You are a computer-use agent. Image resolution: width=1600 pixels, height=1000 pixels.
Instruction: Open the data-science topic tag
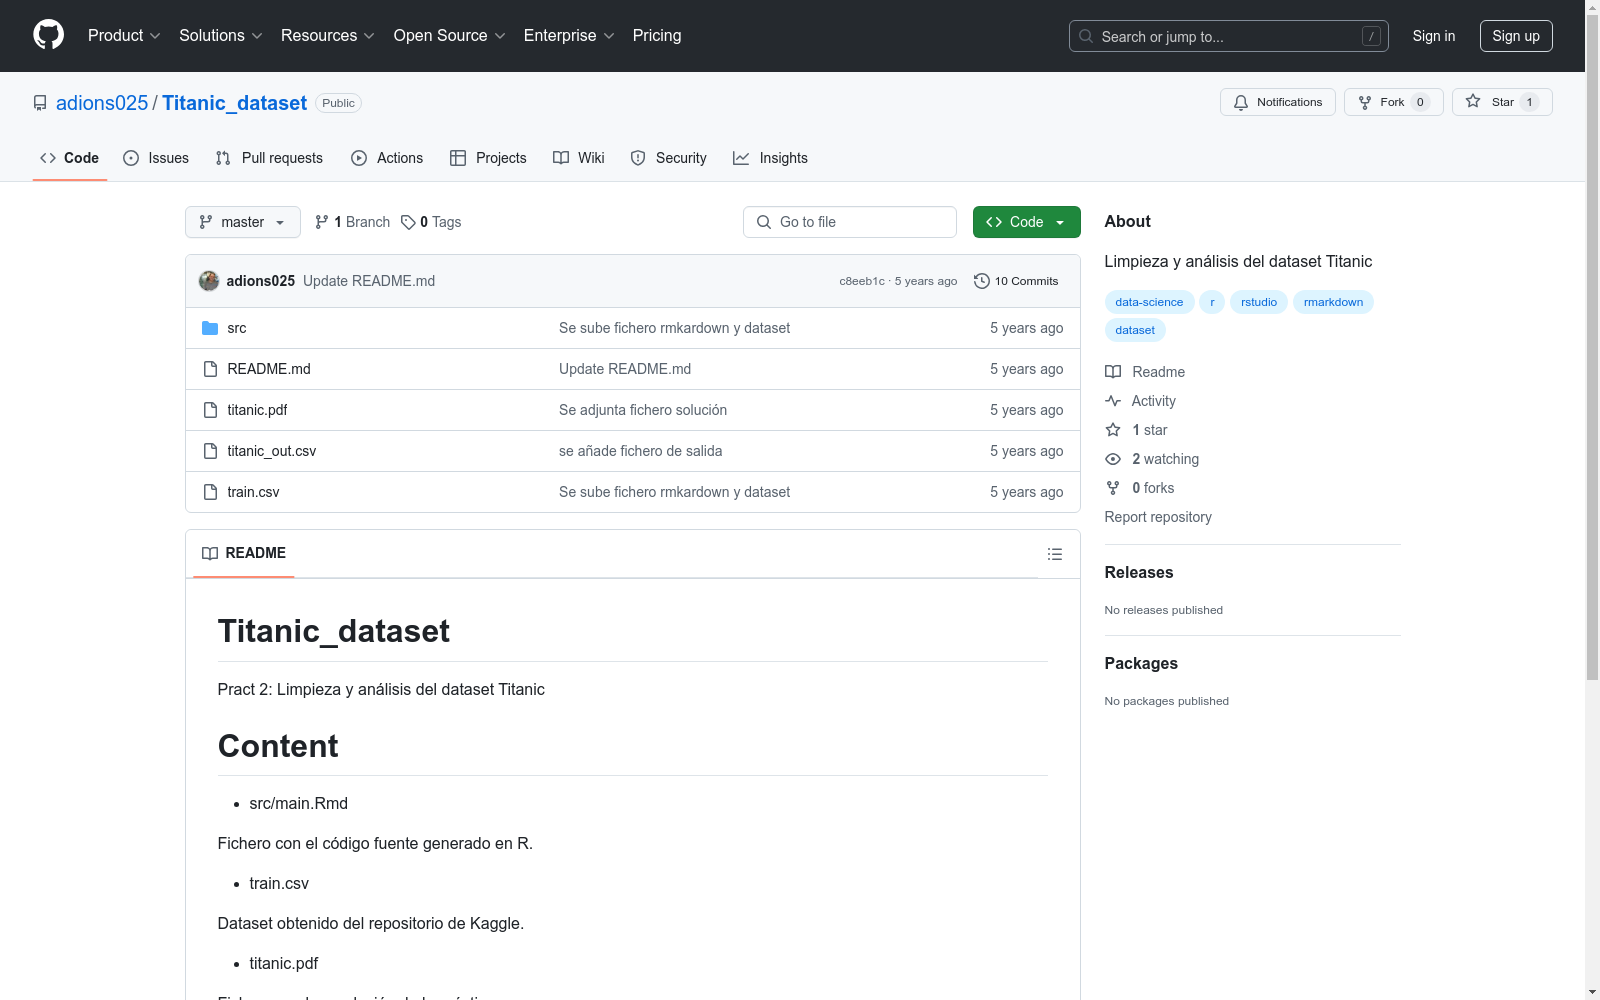(x=1149, y=302)
